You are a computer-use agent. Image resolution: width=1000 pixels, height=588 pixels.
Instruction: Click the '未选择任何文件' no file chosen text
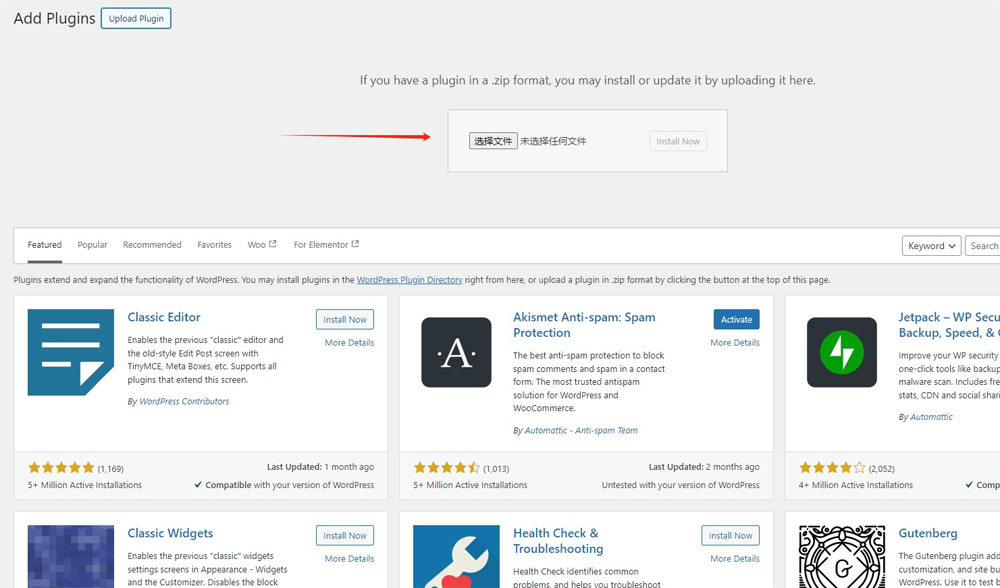(x=553, y=142)
